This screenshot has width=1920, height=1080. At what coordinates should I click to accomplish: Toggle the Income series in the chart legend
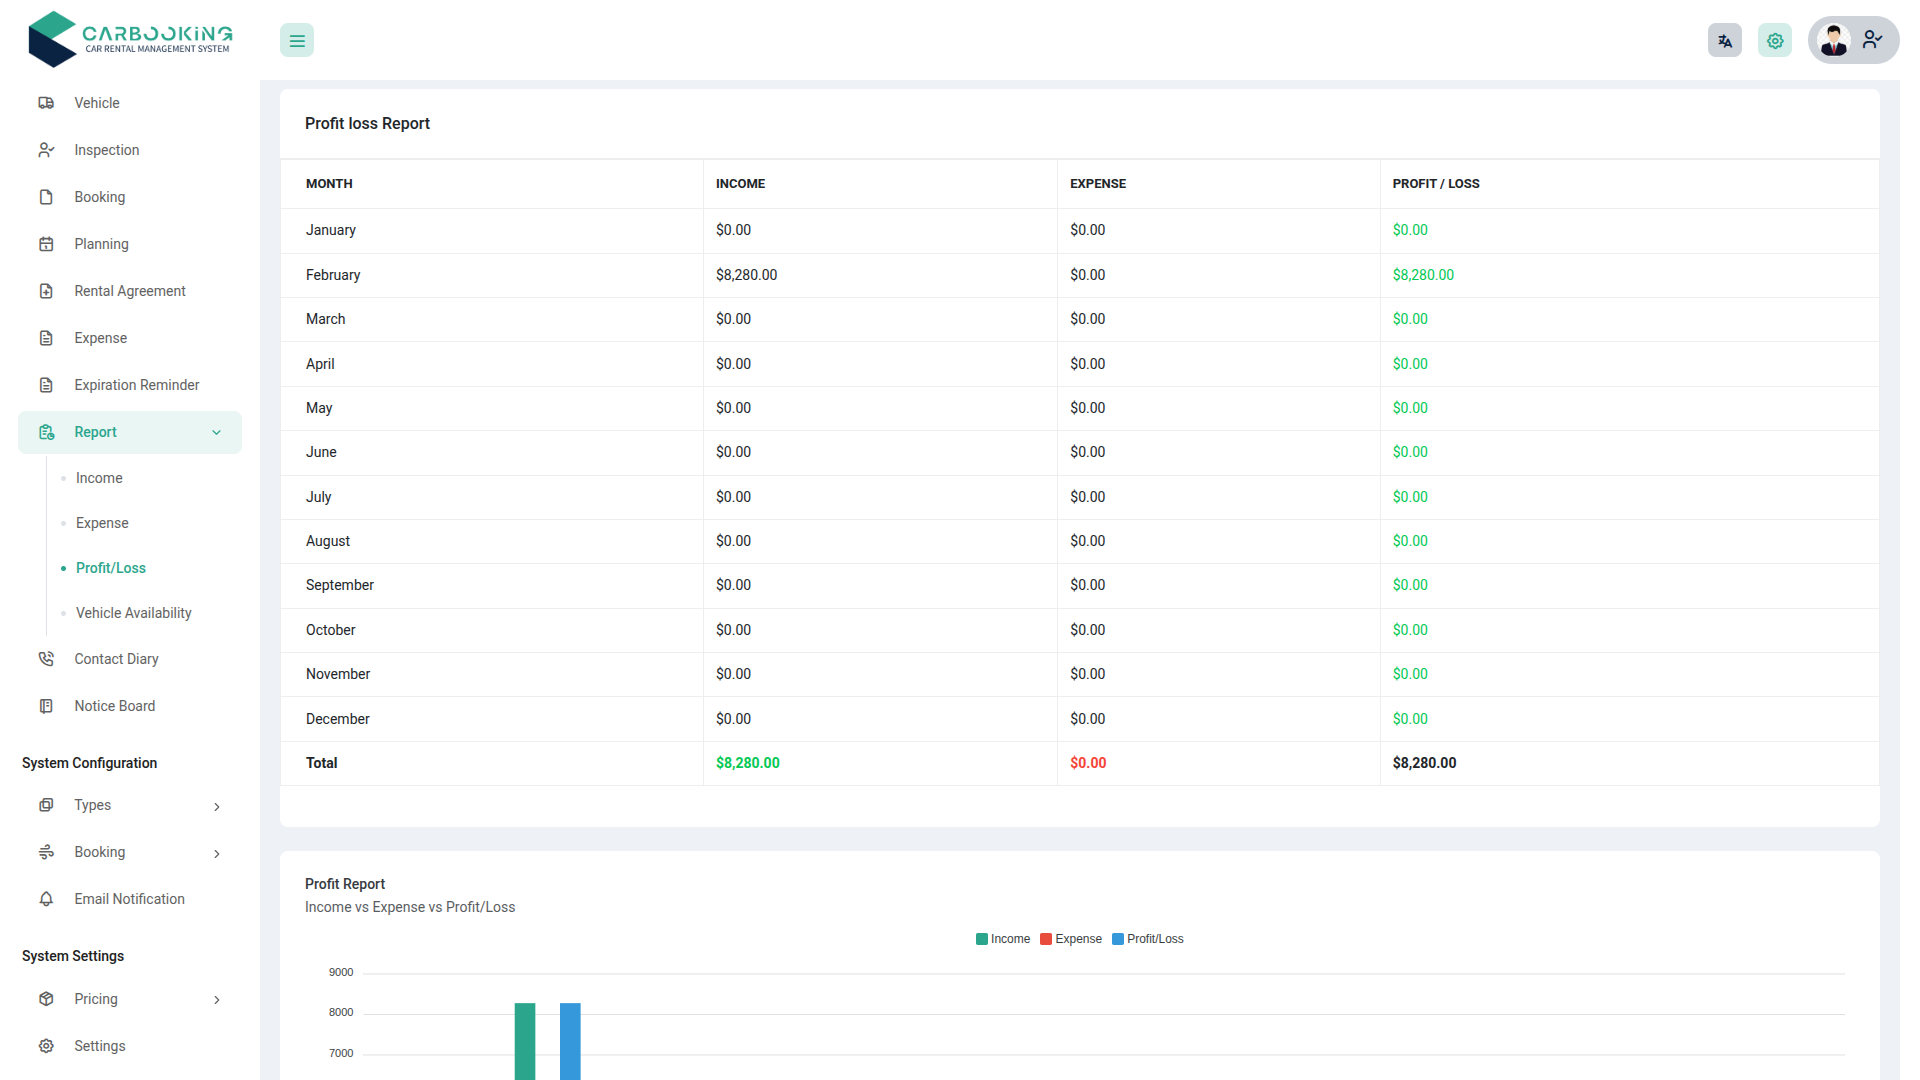click(x=1003, y=939)
